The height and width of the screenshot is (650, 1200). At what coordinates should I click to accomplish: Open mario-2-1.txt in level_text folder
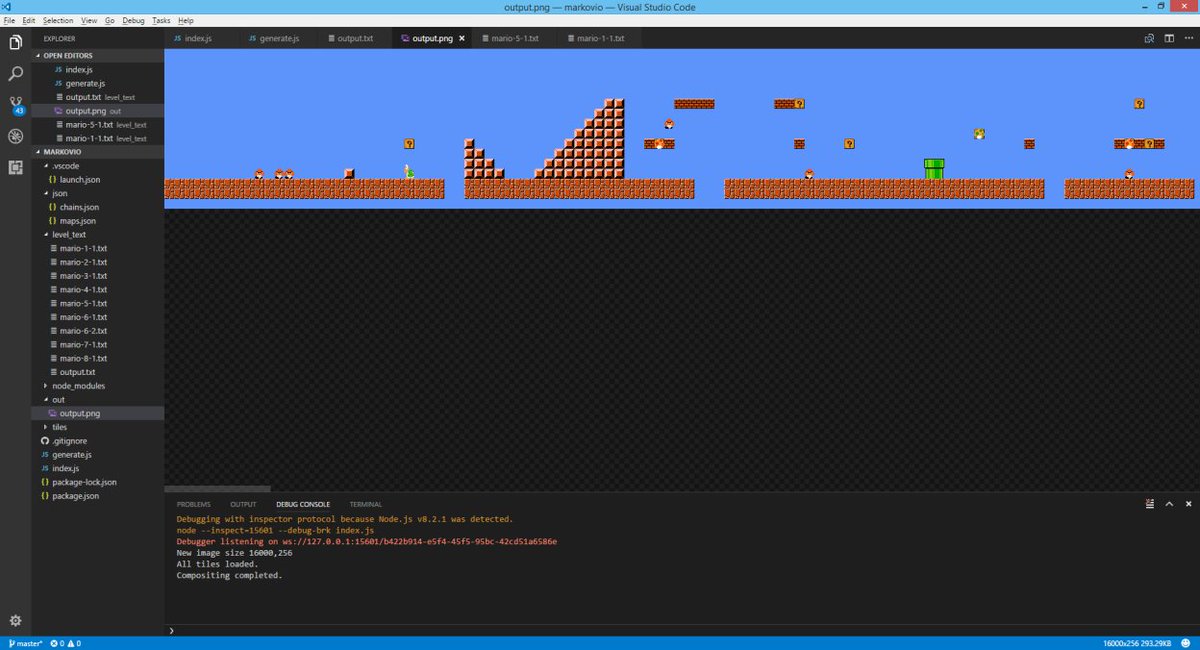[x=98, y=262]
